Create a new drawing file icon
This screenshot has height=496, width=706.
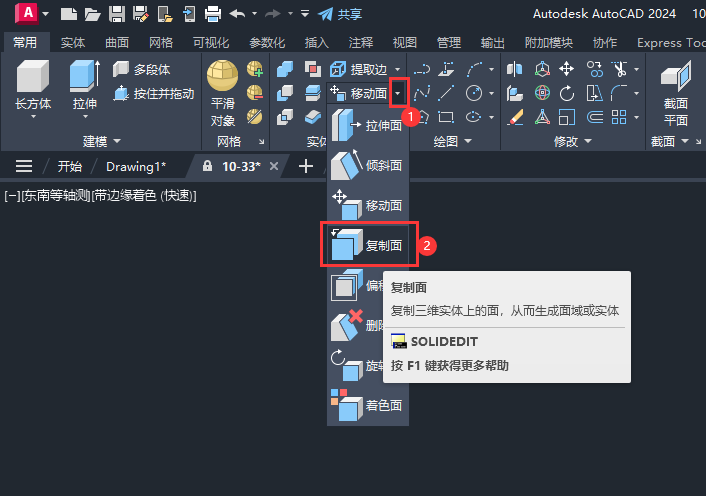[x=69, y=14]
